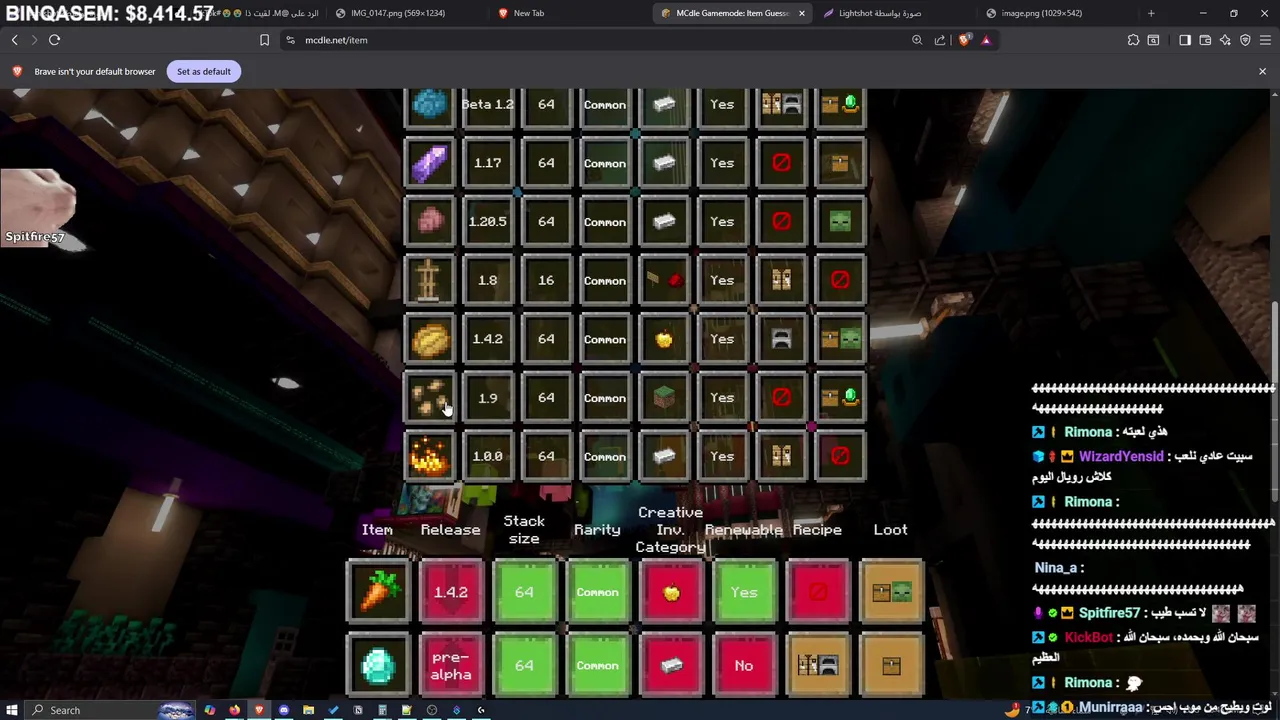Click KickBot username in chat

pyautogui.click(x=1089, y=637)
